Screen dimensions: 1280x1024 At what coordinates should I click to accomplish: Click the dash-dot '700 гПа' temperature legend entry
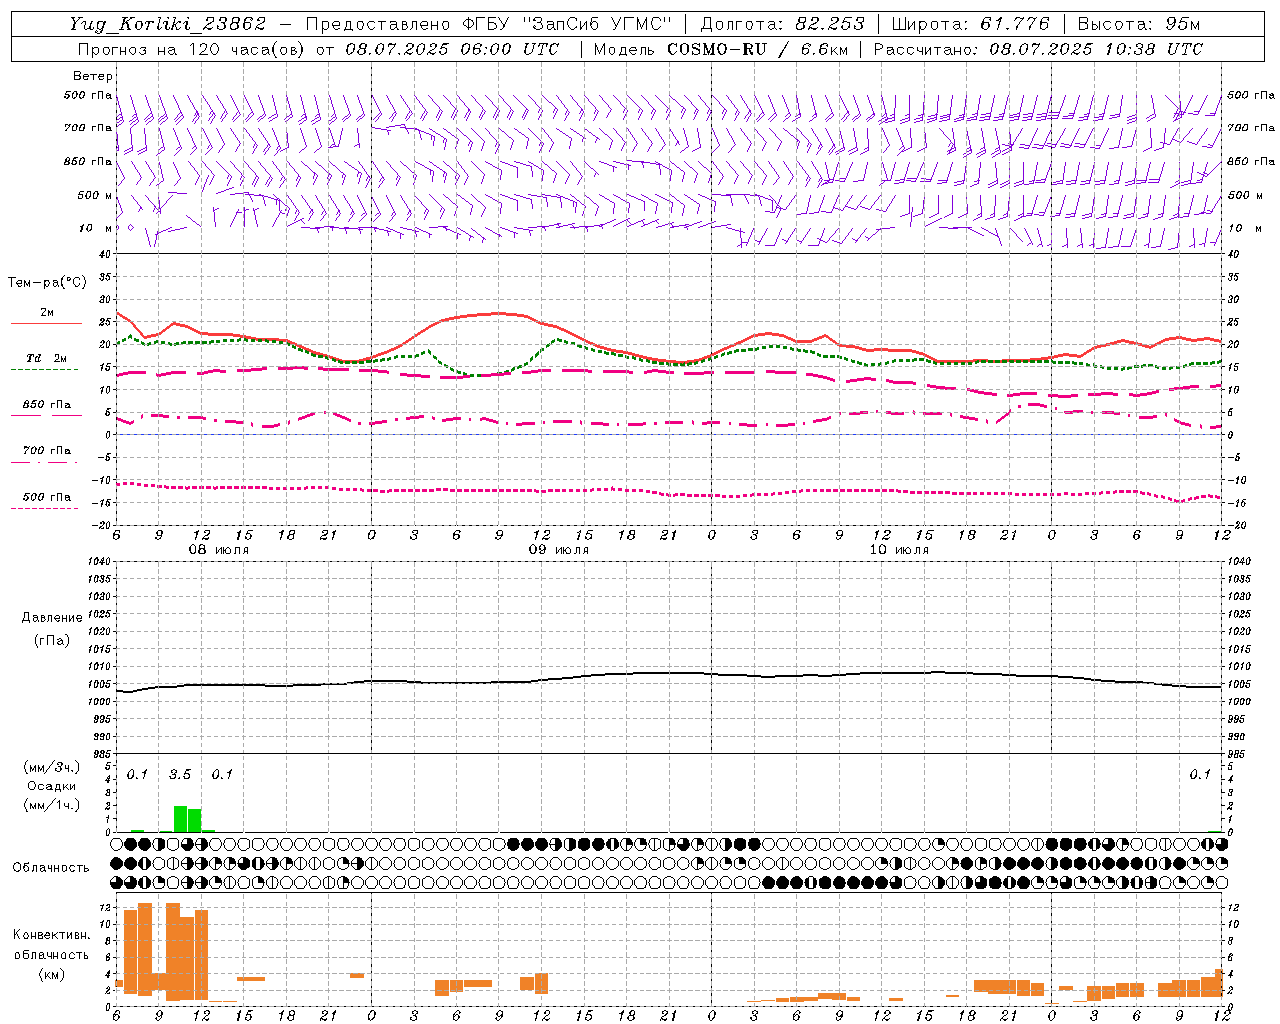(46, 456)
